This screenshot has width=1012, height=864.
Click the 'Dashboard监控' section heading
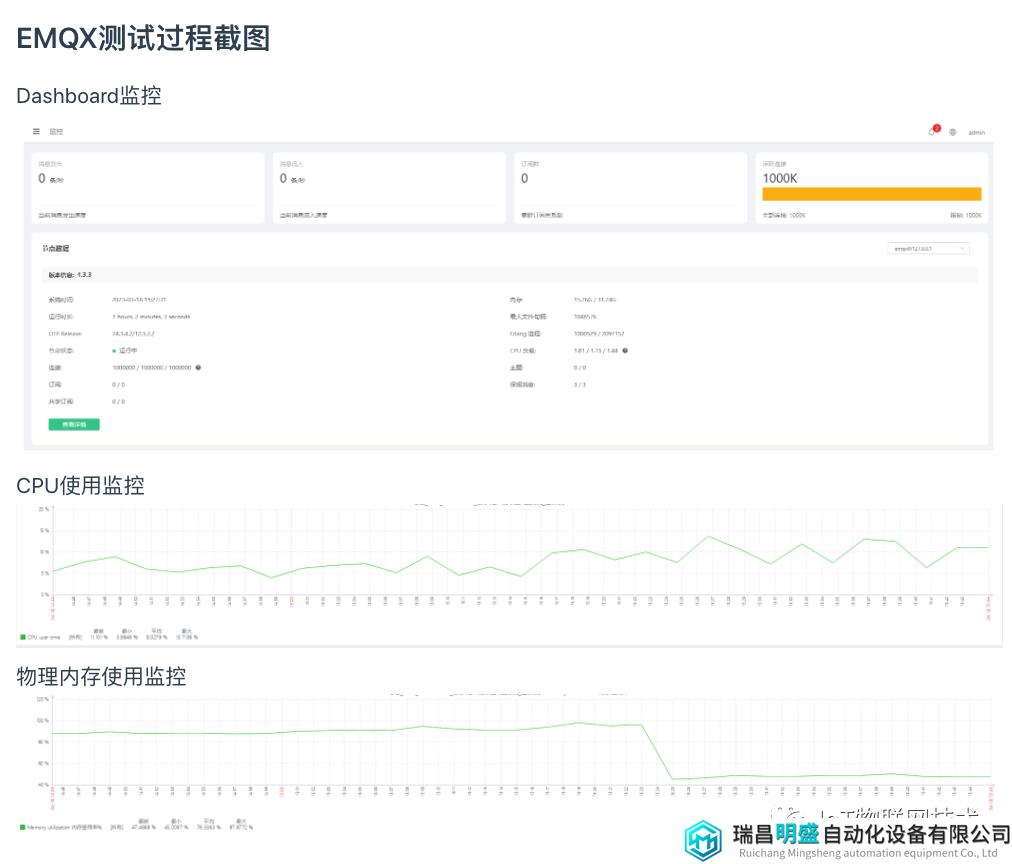tap(88, 95)
